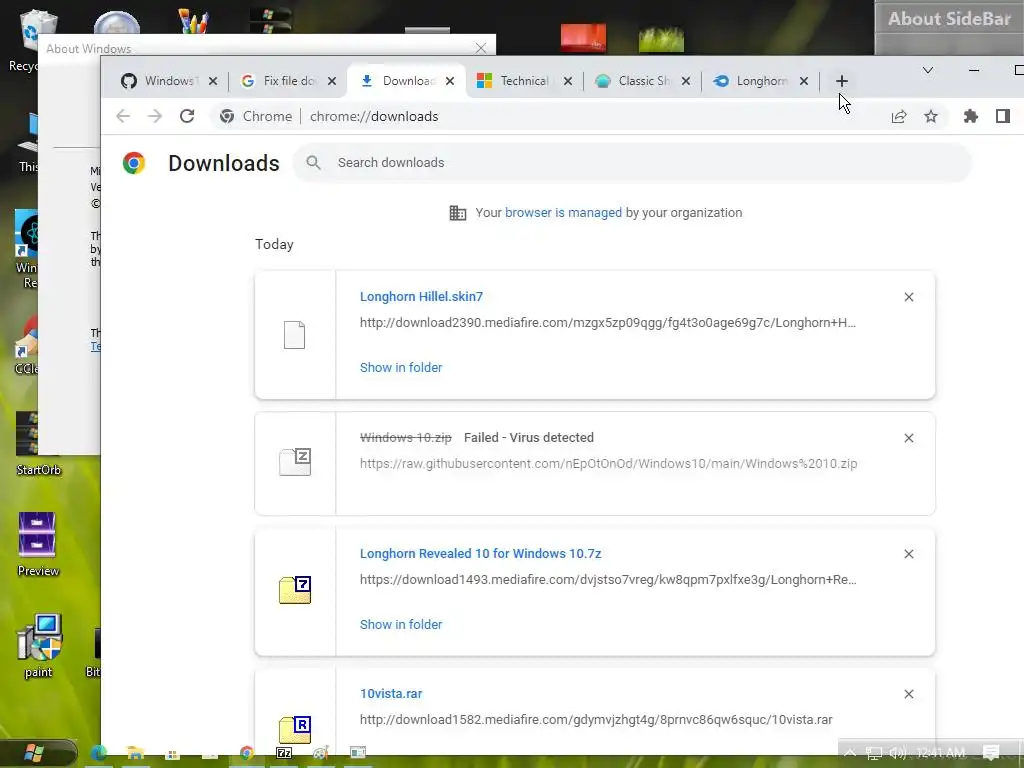Image resolution: width=1024 pixels, height=768 pixels.
Task: Click the 7-Zip icon in taskbar
Action: 284,754
